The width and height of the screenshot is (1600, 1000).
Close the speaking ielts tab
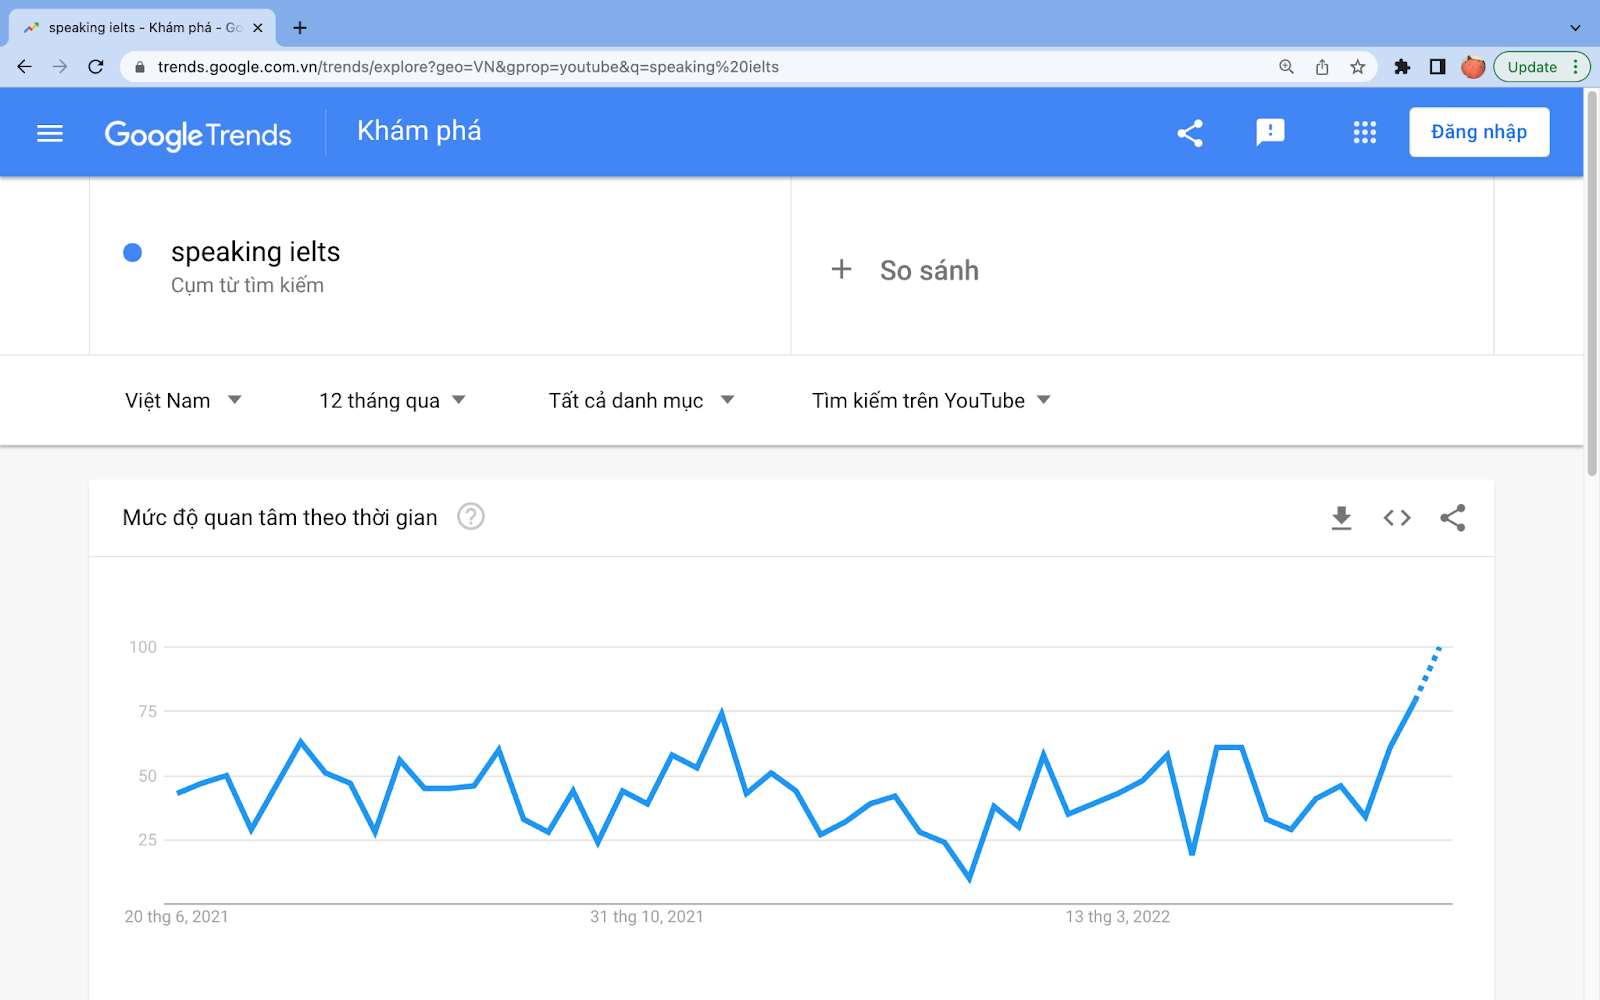258,28
